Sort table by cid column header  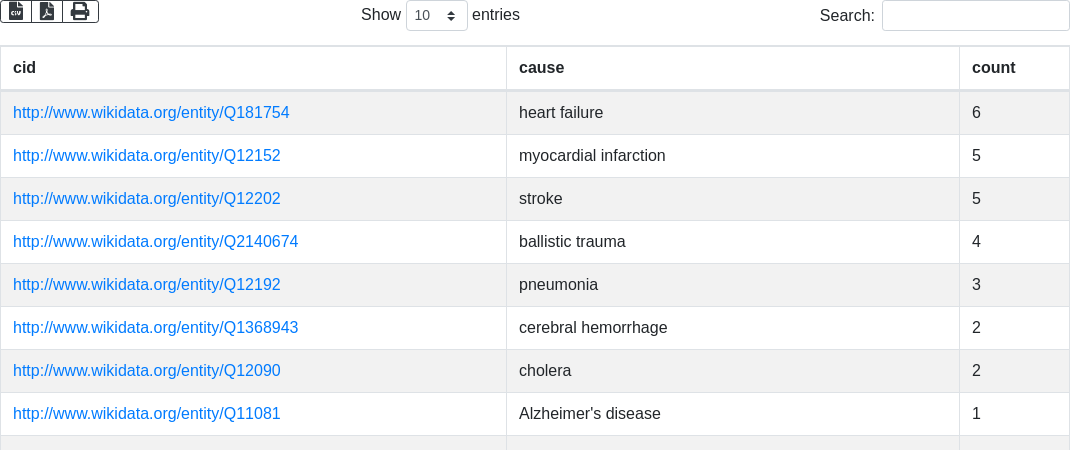click(24, 68)
